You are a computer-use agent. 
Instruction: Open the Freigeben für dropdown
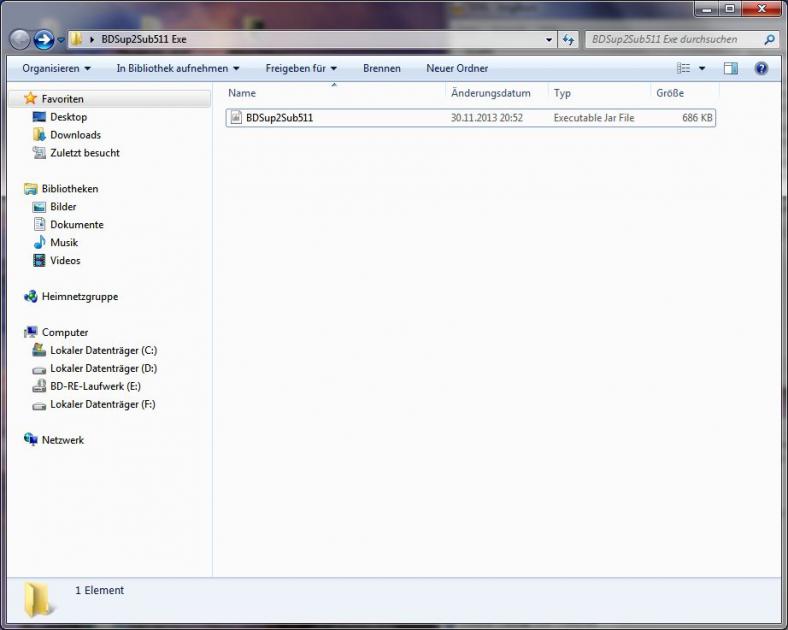point(301,68)
